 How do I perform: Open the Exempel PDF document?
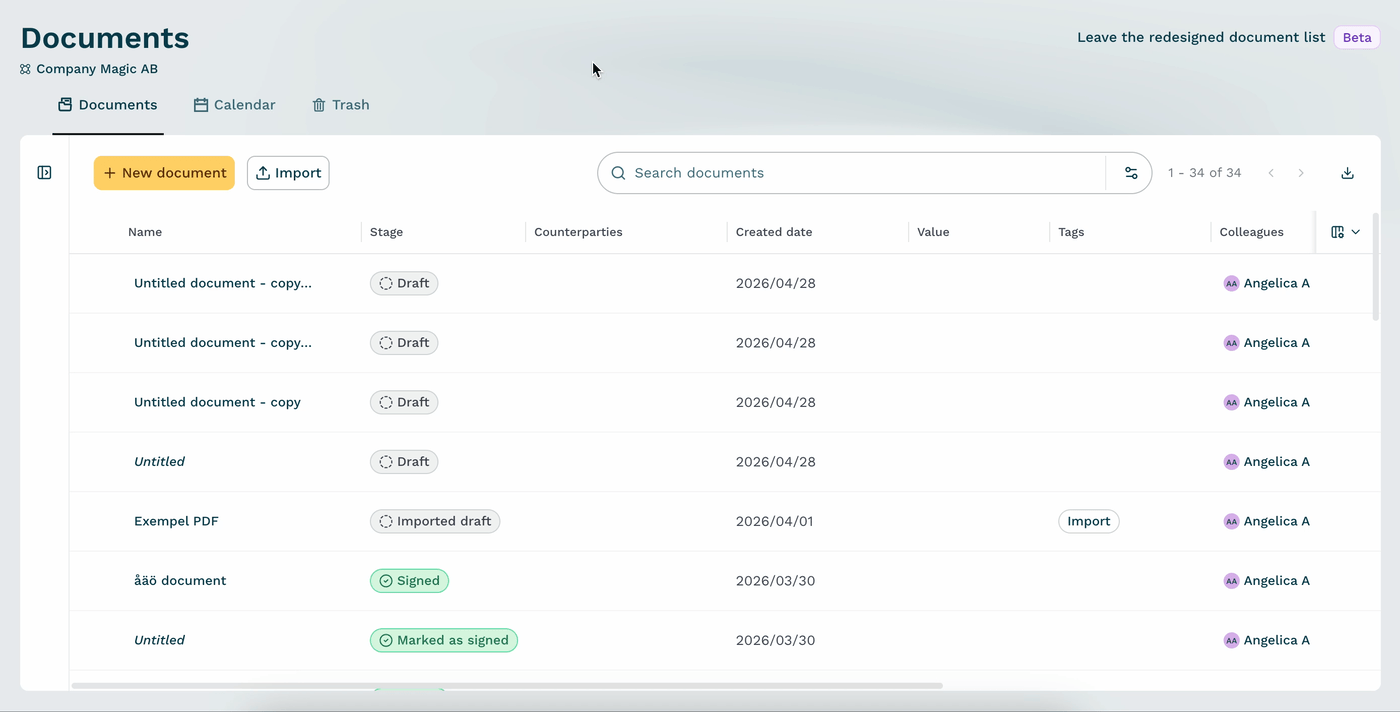(x=176, y=521)
